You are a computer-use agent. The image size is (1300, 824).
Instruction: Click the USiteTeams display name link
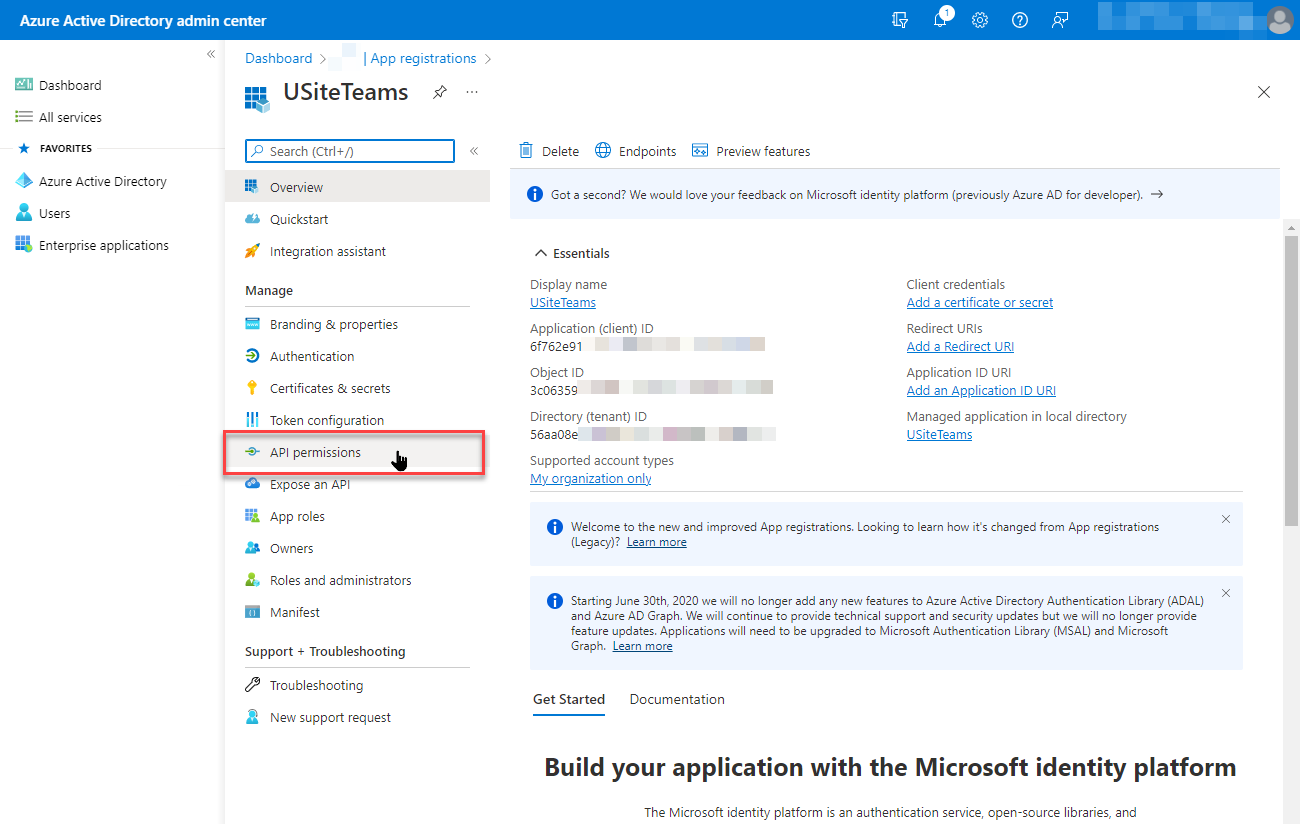point(563,302)
